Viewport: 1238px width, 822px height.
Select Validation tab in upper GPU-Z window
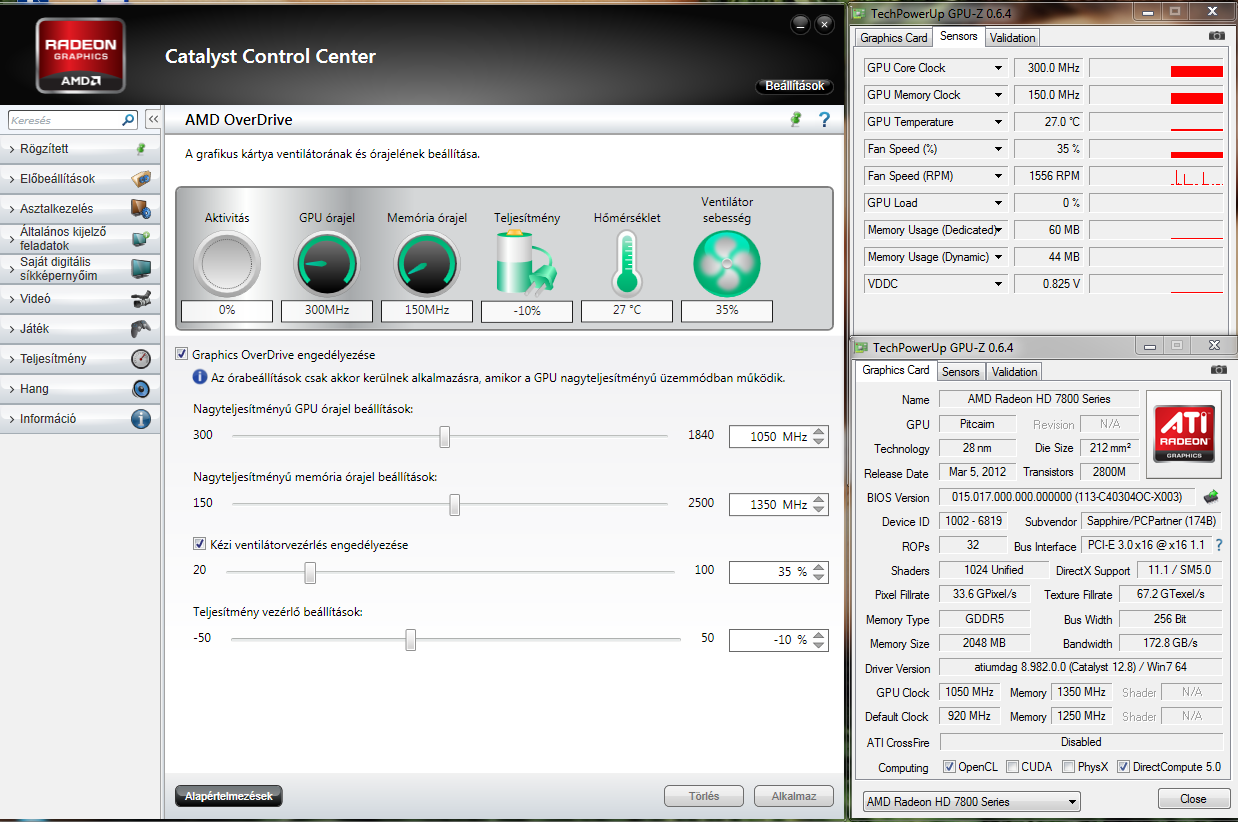pyautogui.click(x=1013, y=38)
